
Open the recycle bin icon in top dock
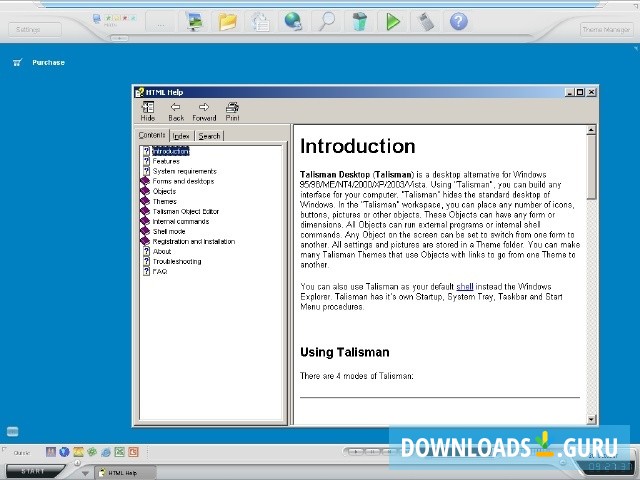(x=360, y=21)
